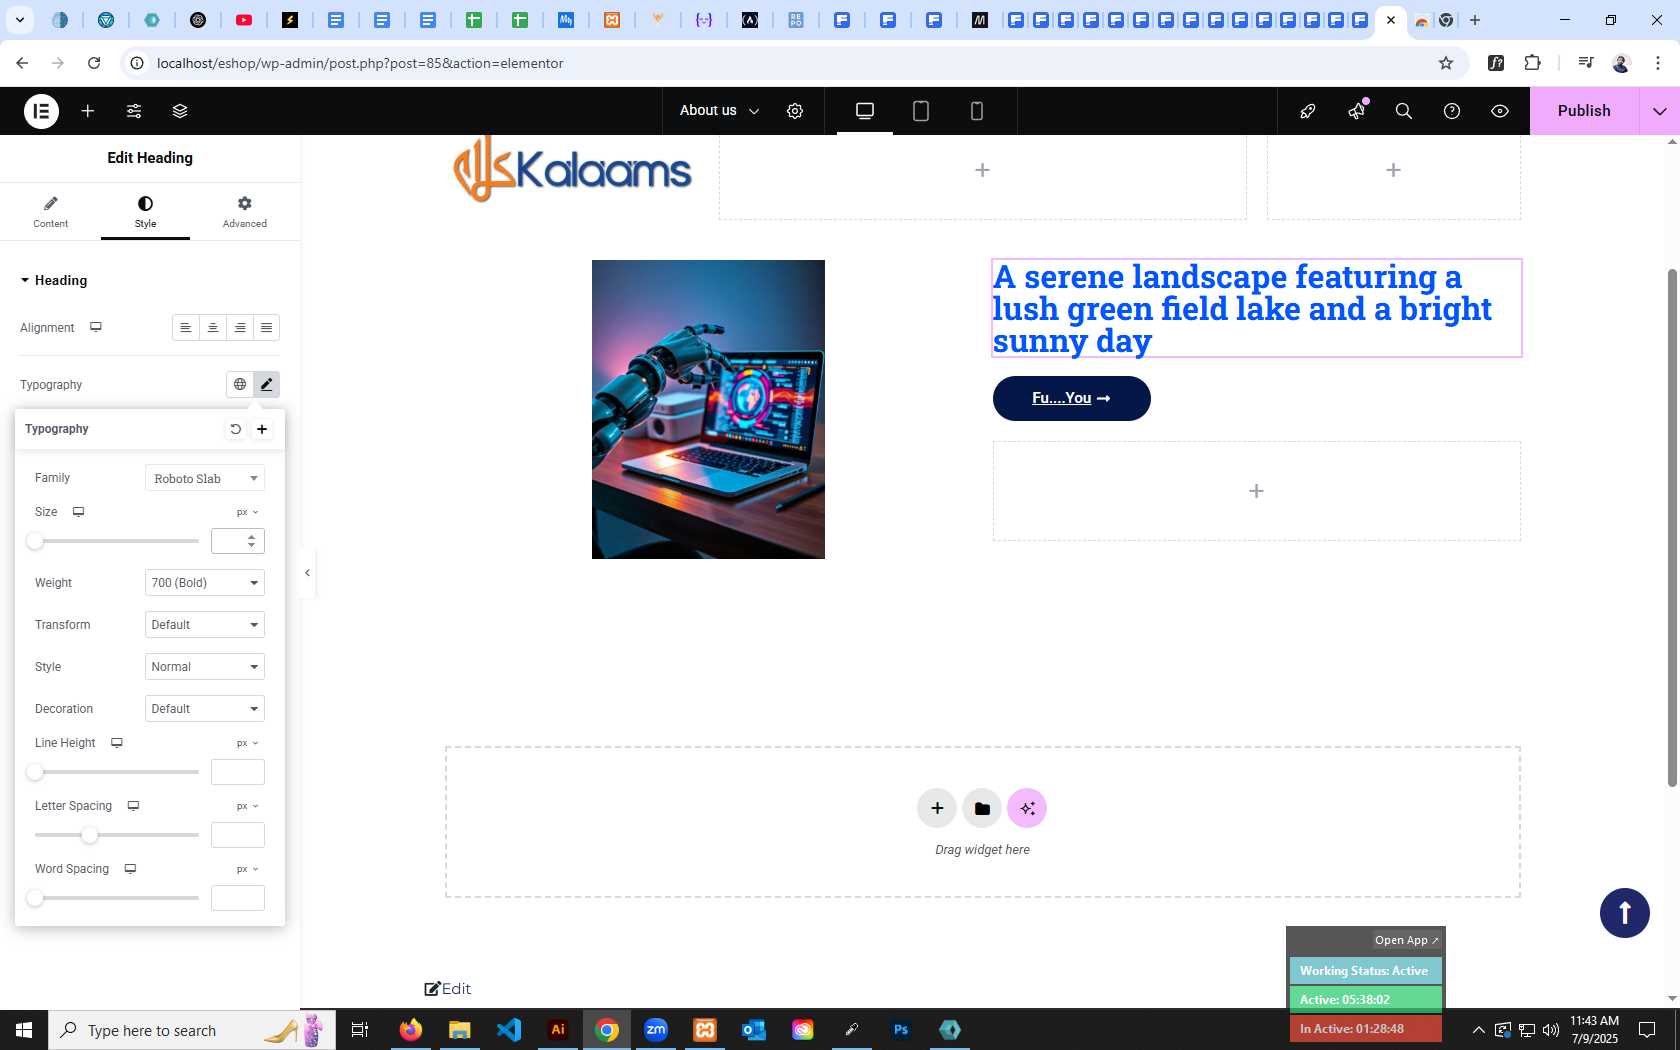Viewport: 1680px width, 1050px height.
Task: Align heading text left
Action: (x=185, y=328)
